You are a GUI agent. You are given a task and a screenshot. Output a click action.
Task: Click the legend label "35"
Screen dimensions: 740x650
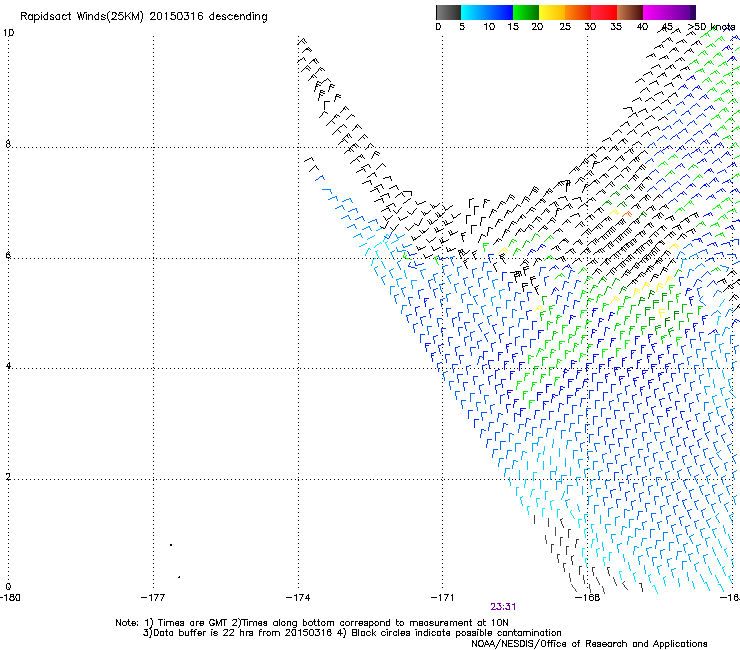pos(616,27)
